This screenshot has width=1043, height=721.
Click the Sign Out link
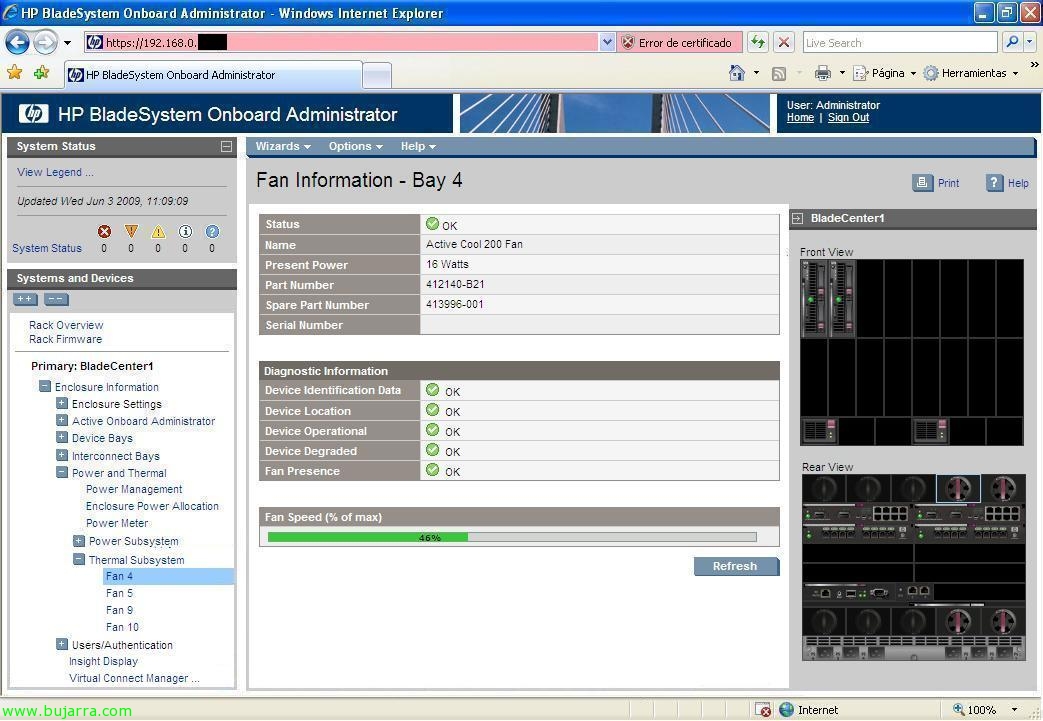(848, 118)
